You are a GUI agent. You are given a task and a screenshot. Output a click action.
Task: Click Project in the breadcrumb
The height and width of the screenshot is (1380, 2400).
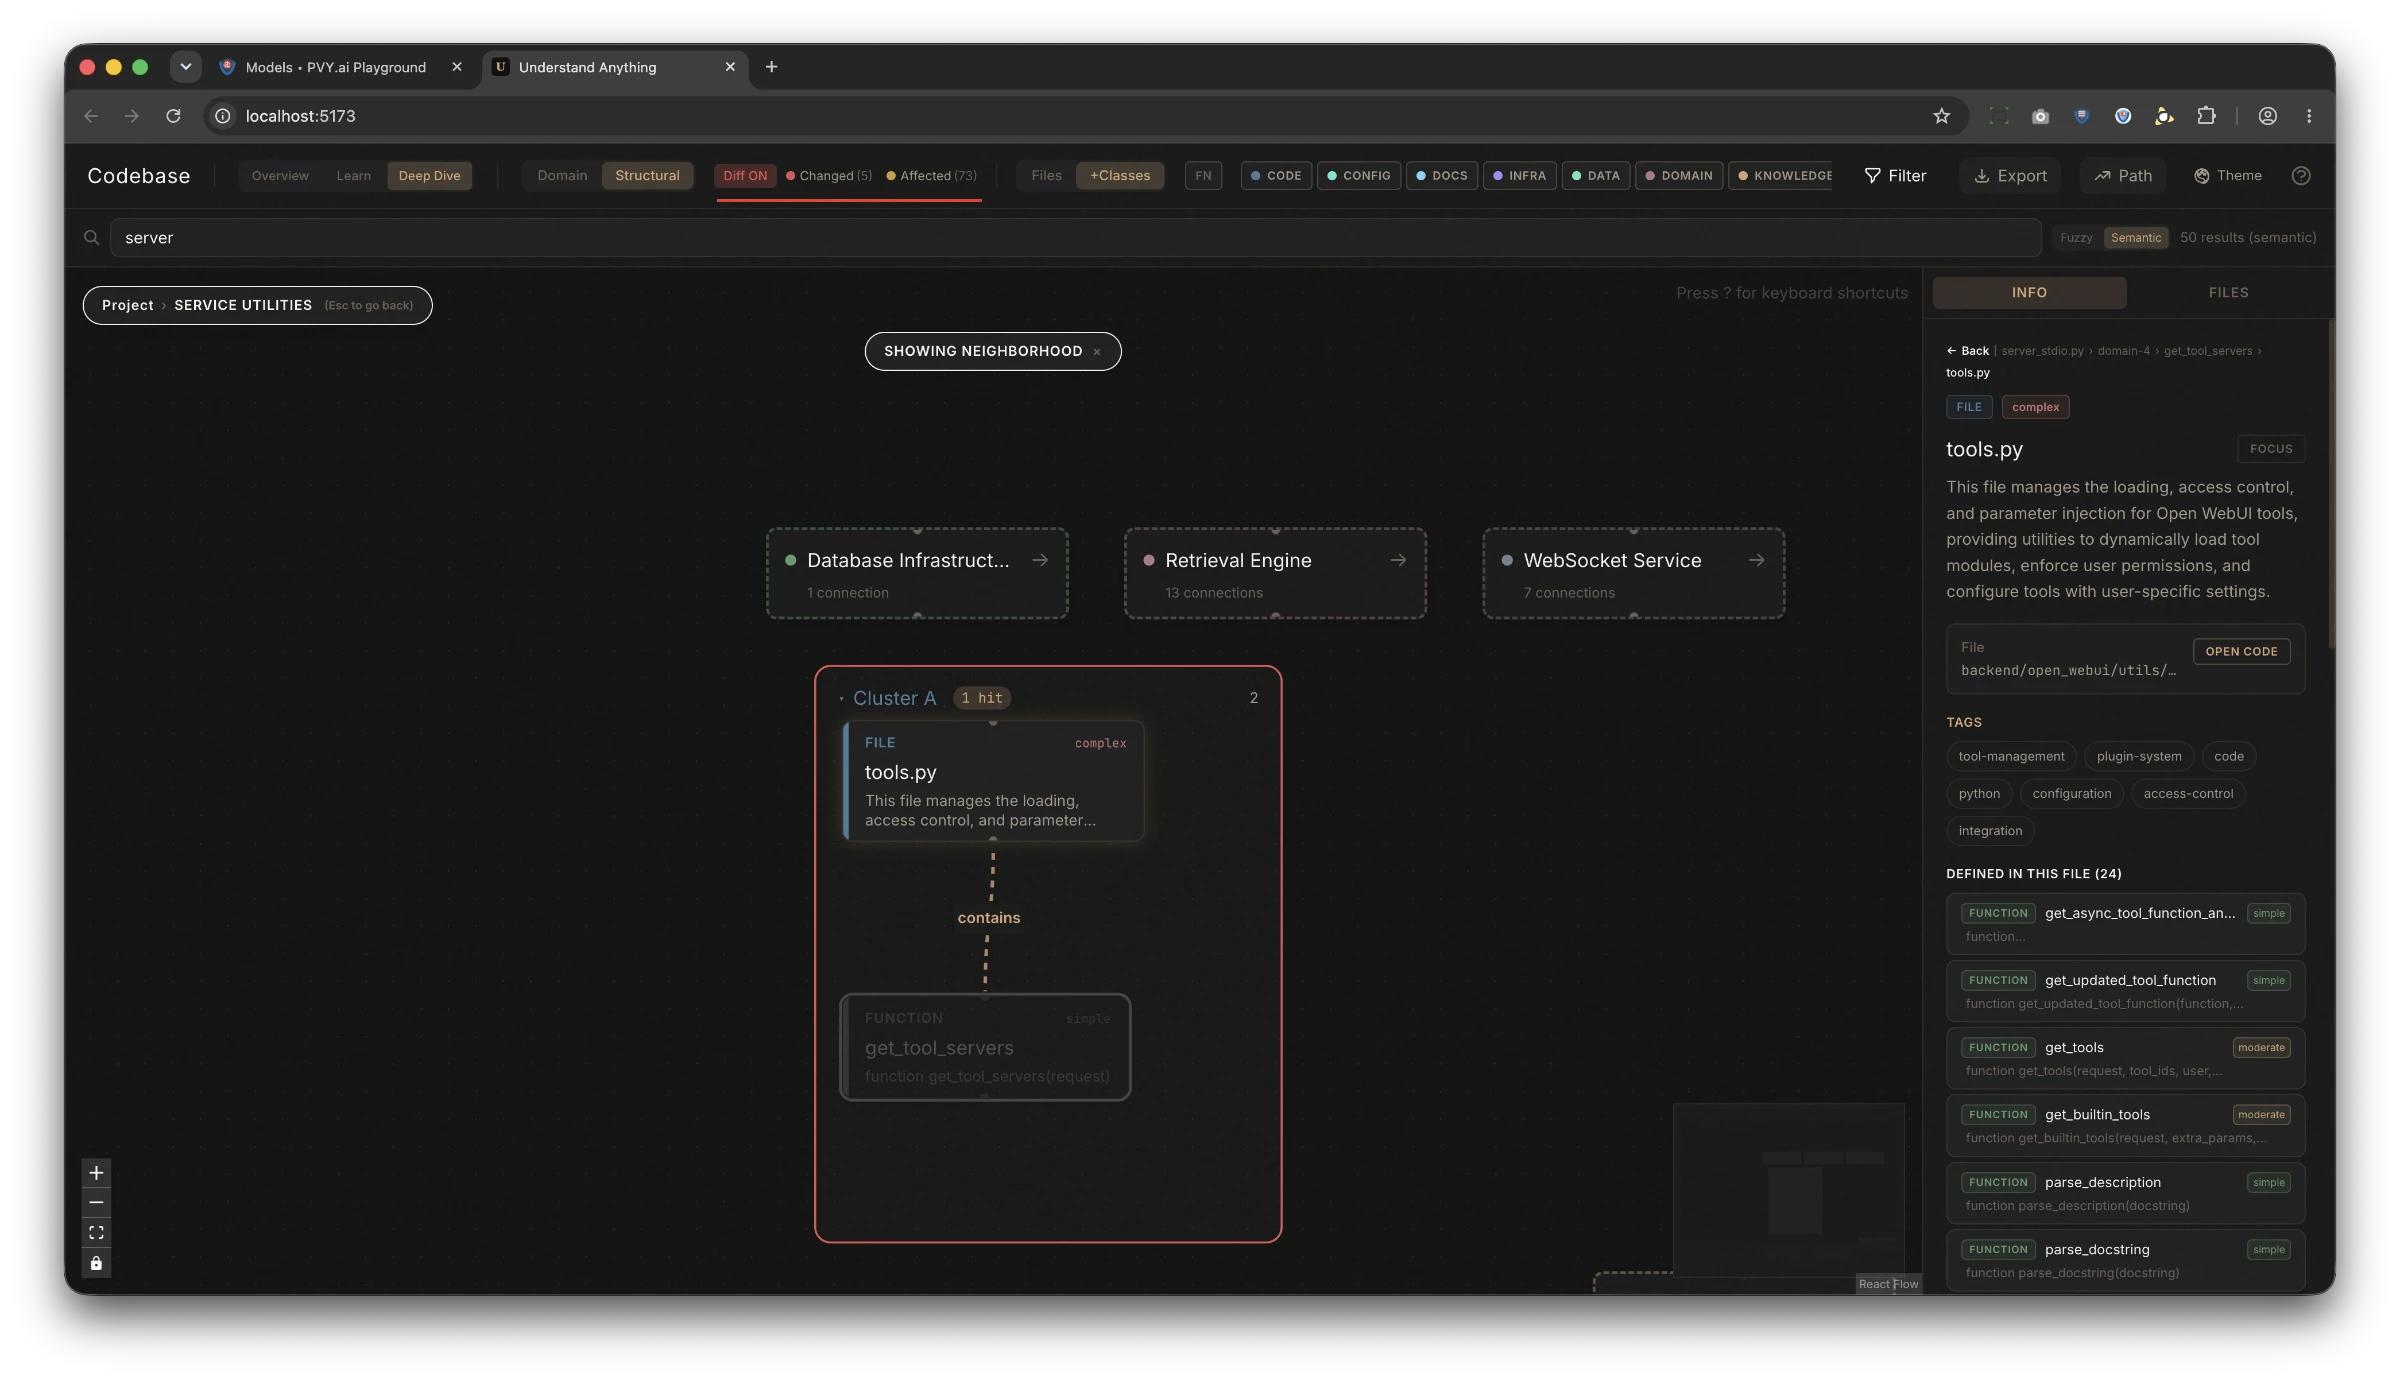[127, 305]
